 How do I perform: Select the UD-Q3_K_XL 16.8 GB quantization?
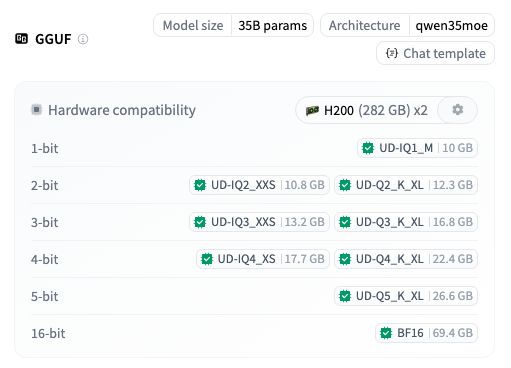pos(406,222)
